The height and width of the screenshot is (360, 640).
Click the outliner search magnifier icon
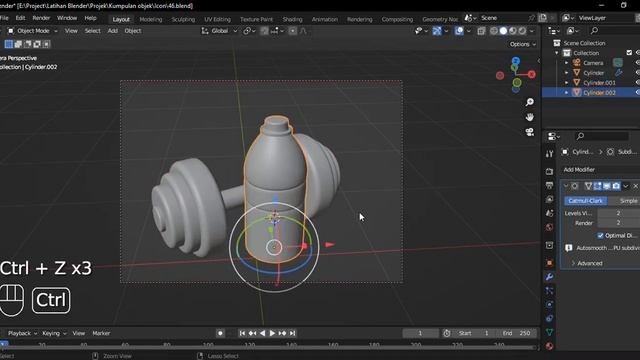(594, 31)
